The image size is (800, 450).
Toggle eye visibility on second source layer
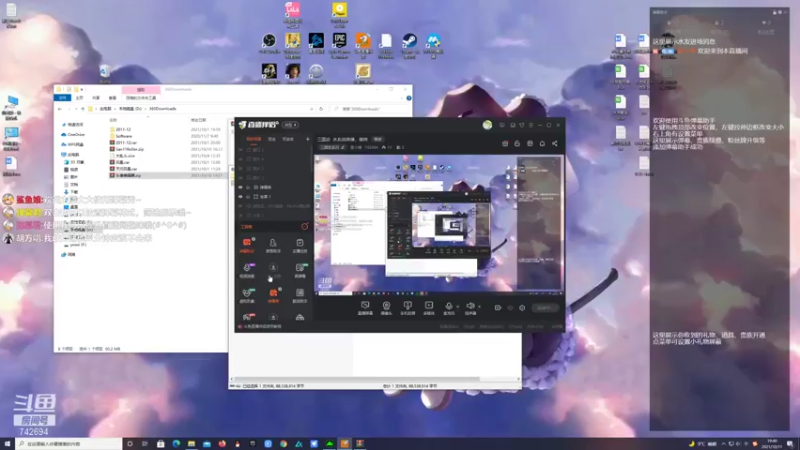(241, 159)
